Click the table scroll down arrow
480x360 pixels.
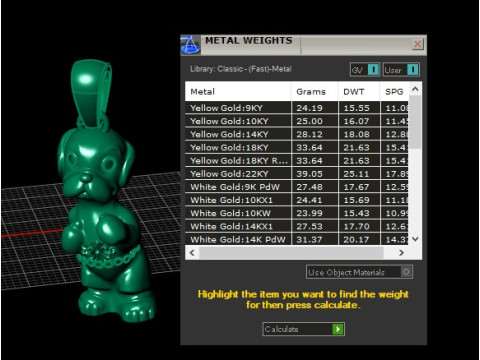coord(415,239)
